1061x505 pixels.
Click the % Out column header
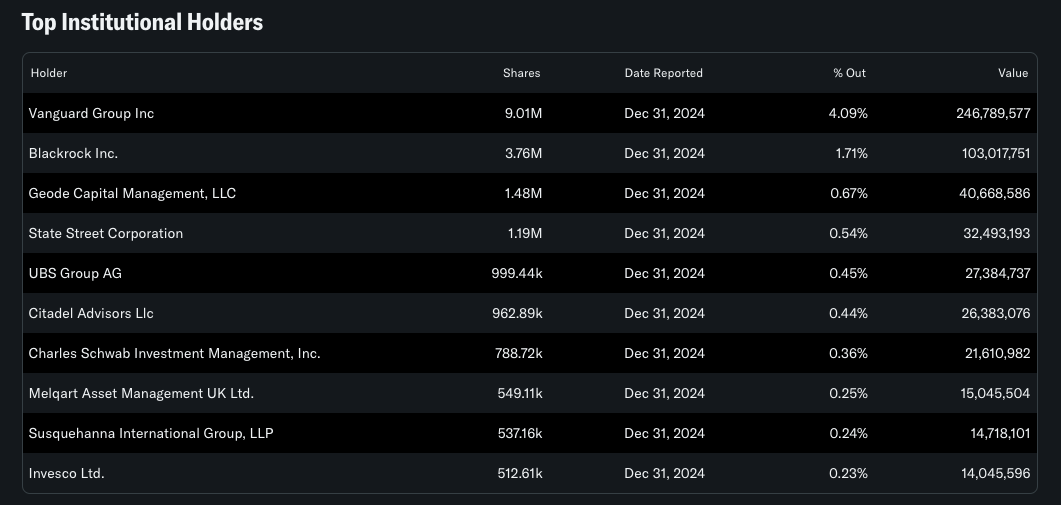coord(849,73)
